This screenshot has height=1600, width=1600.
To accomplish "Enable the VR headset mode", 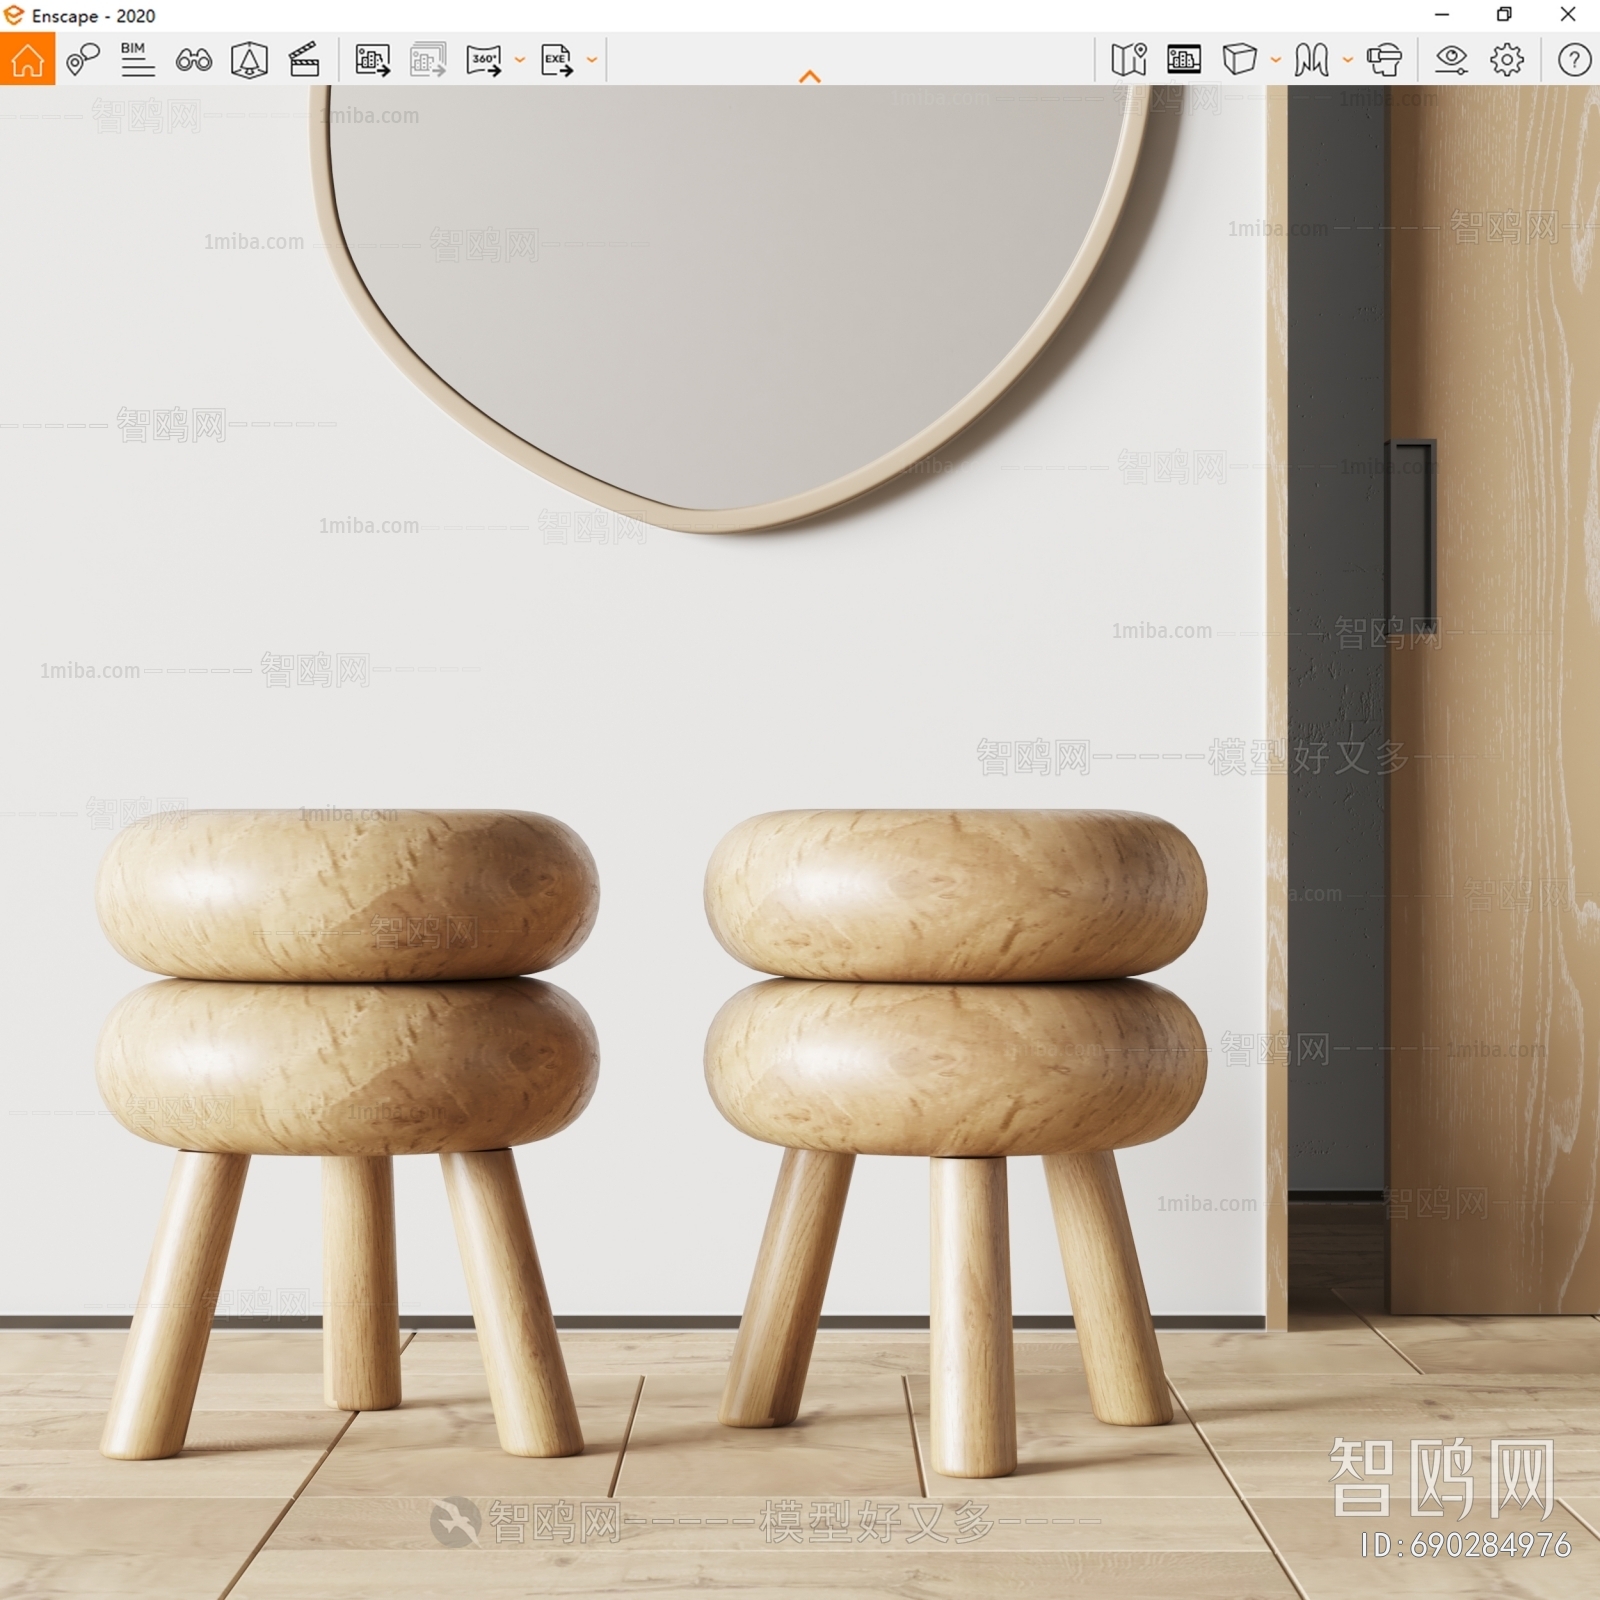I will coord(1384,60).
